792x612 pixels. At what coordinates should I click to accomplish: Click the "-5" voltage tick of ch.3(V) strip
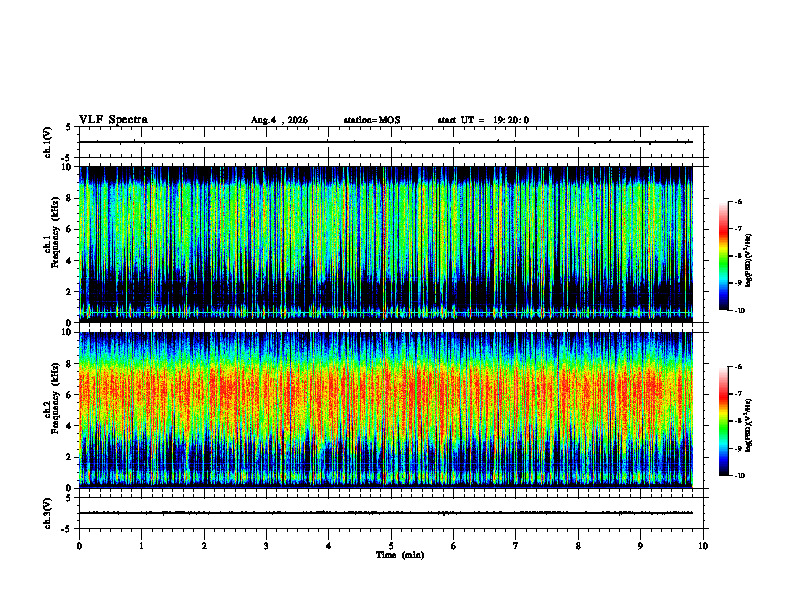click(x=68, y=529)
